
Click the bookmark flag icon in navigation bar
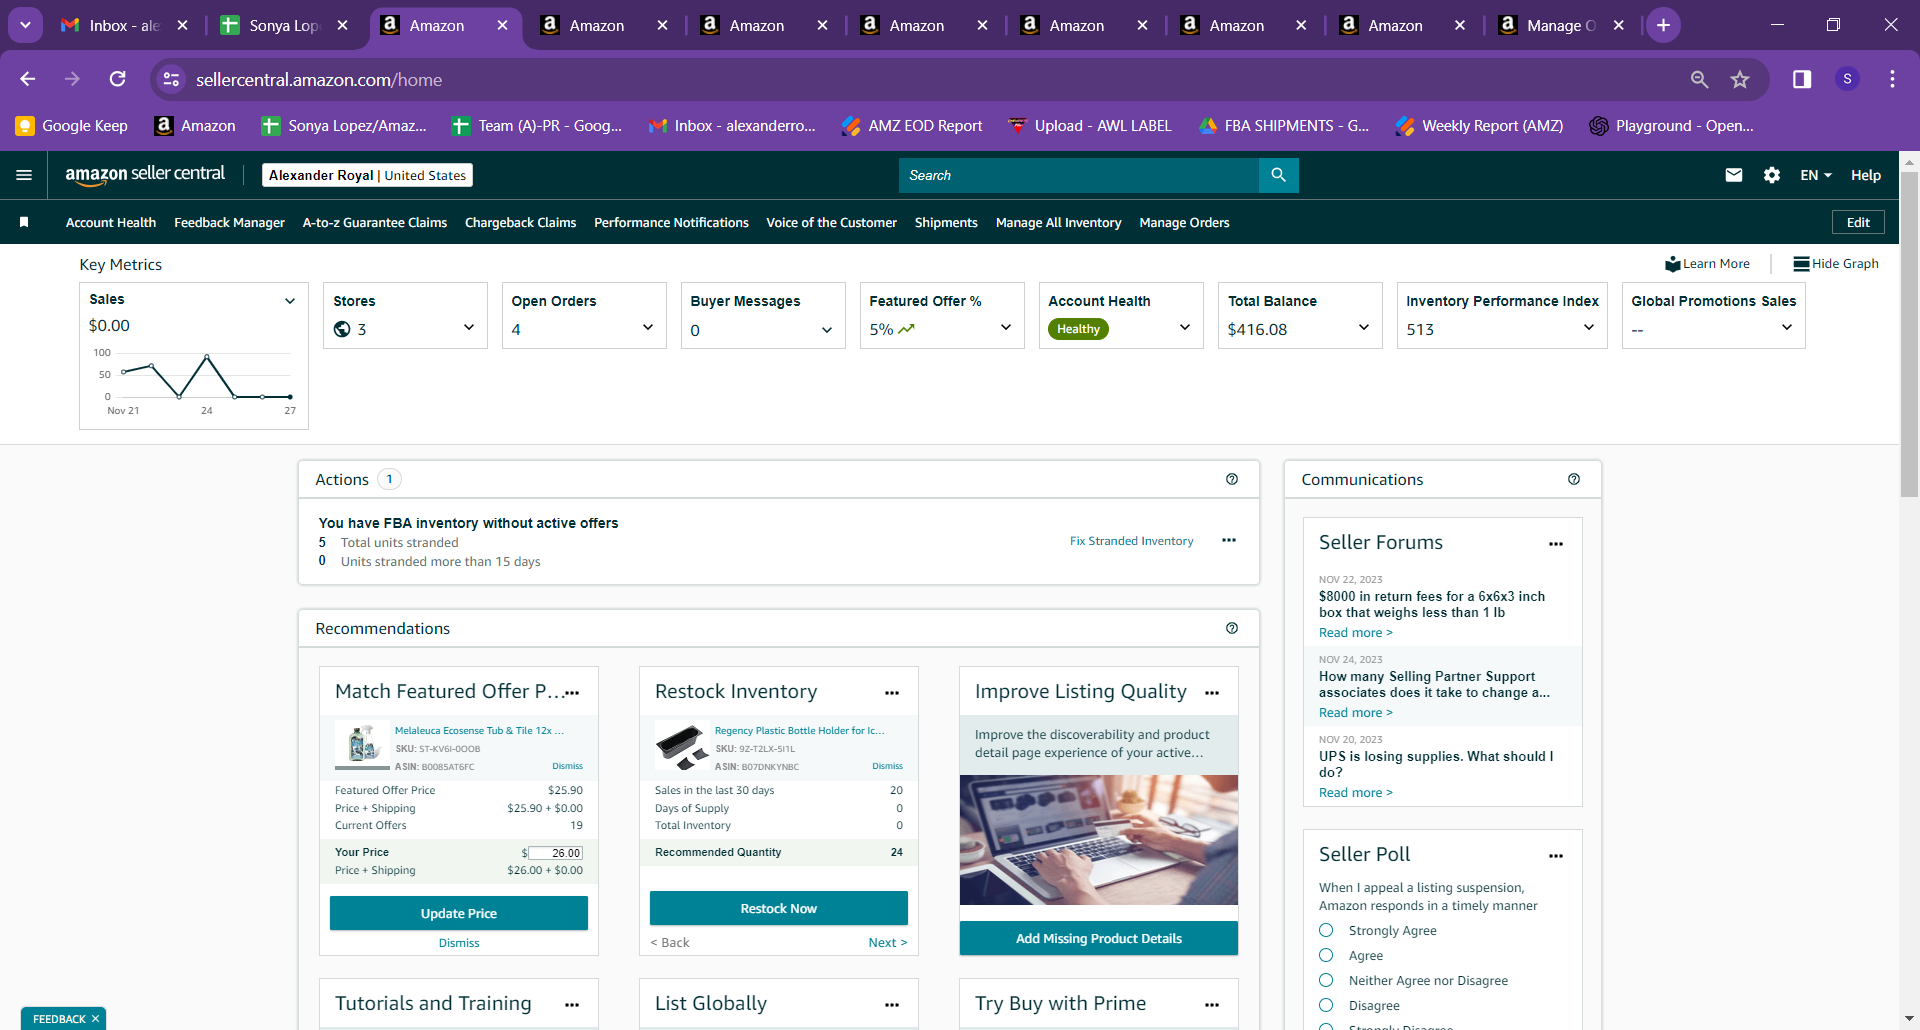(x=24, y=222)
